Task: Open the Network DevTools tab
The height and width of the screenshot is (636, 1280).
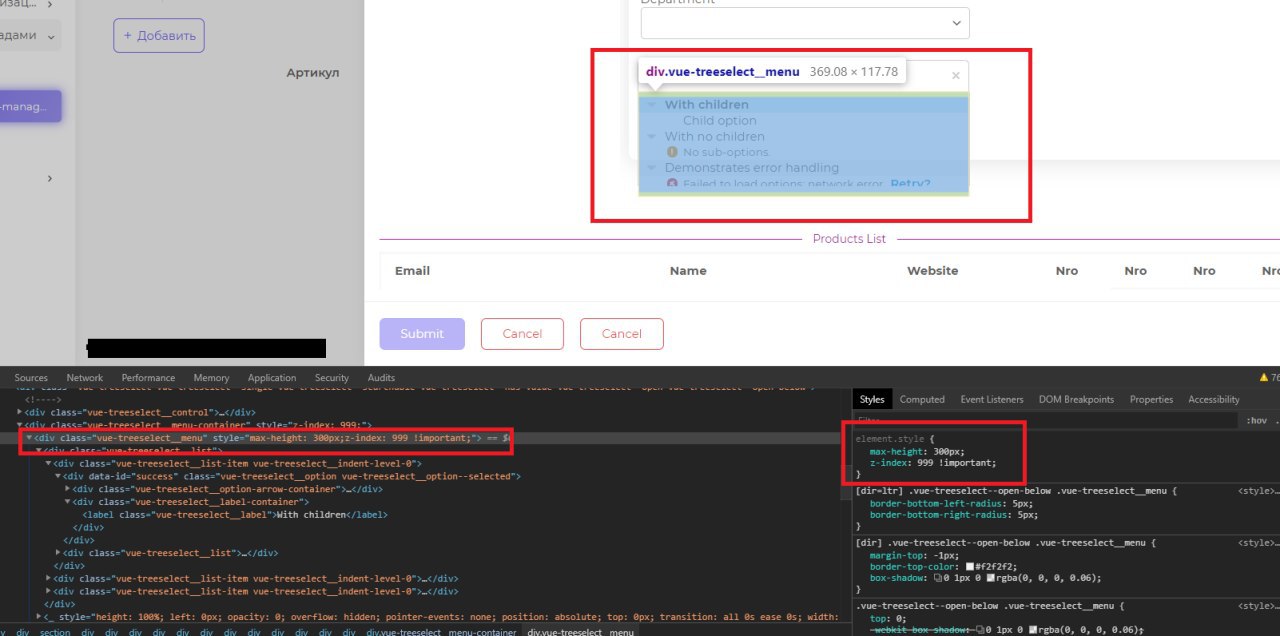Action: coord(85,378)
